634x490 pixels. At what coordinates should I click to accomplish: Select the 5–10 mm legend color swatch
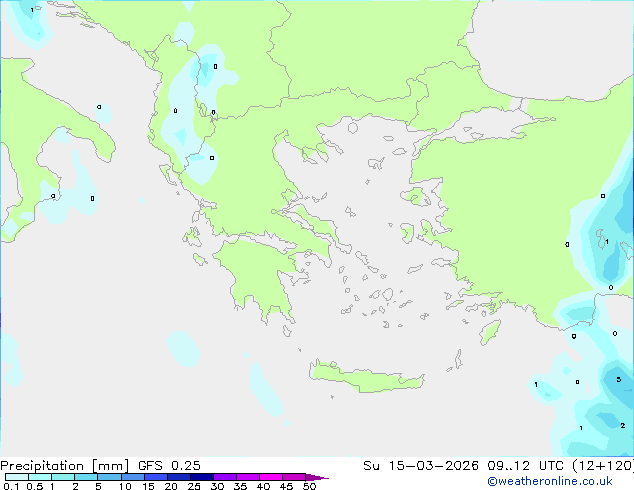(109, 477)
